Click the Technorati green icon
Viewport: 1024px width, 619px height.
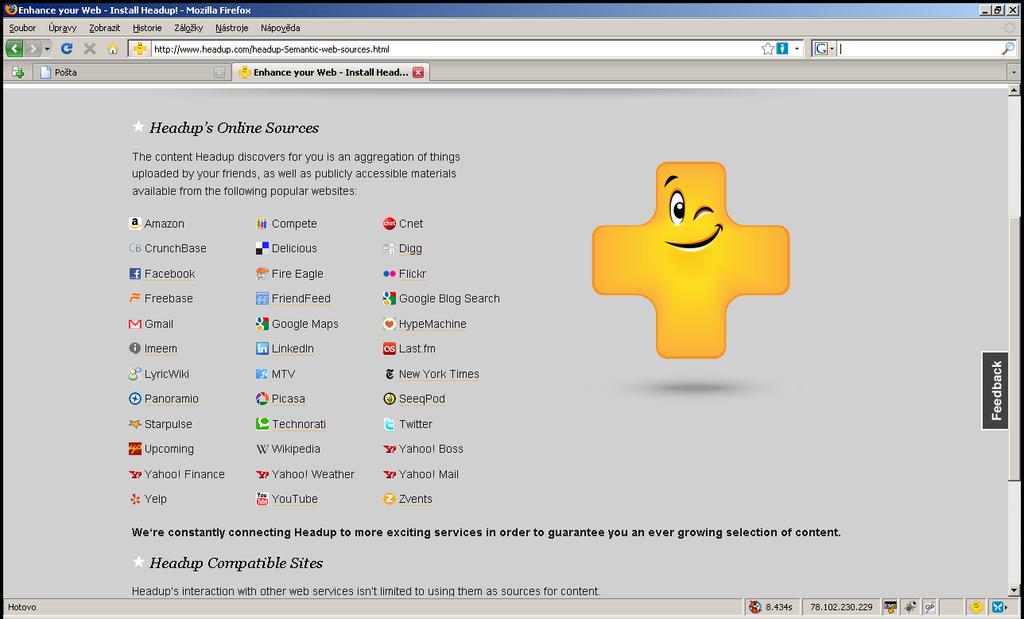click(262, 424)
